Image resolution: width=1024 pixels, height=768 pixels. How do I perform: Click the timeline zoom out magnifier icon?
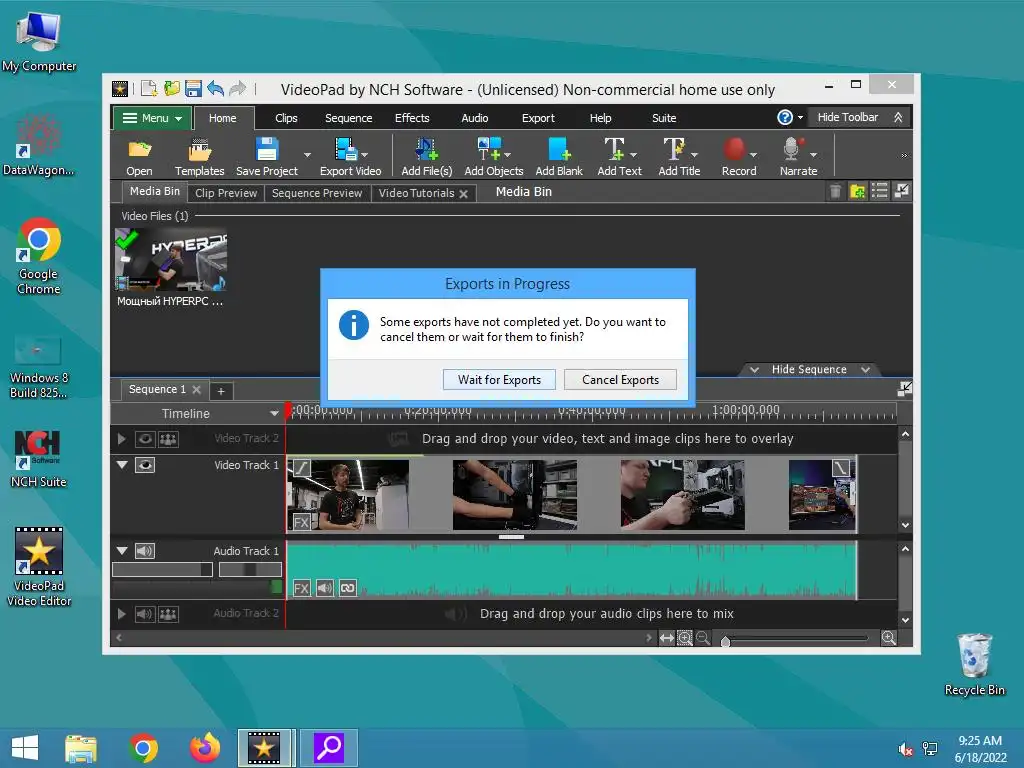click(703, 638)
